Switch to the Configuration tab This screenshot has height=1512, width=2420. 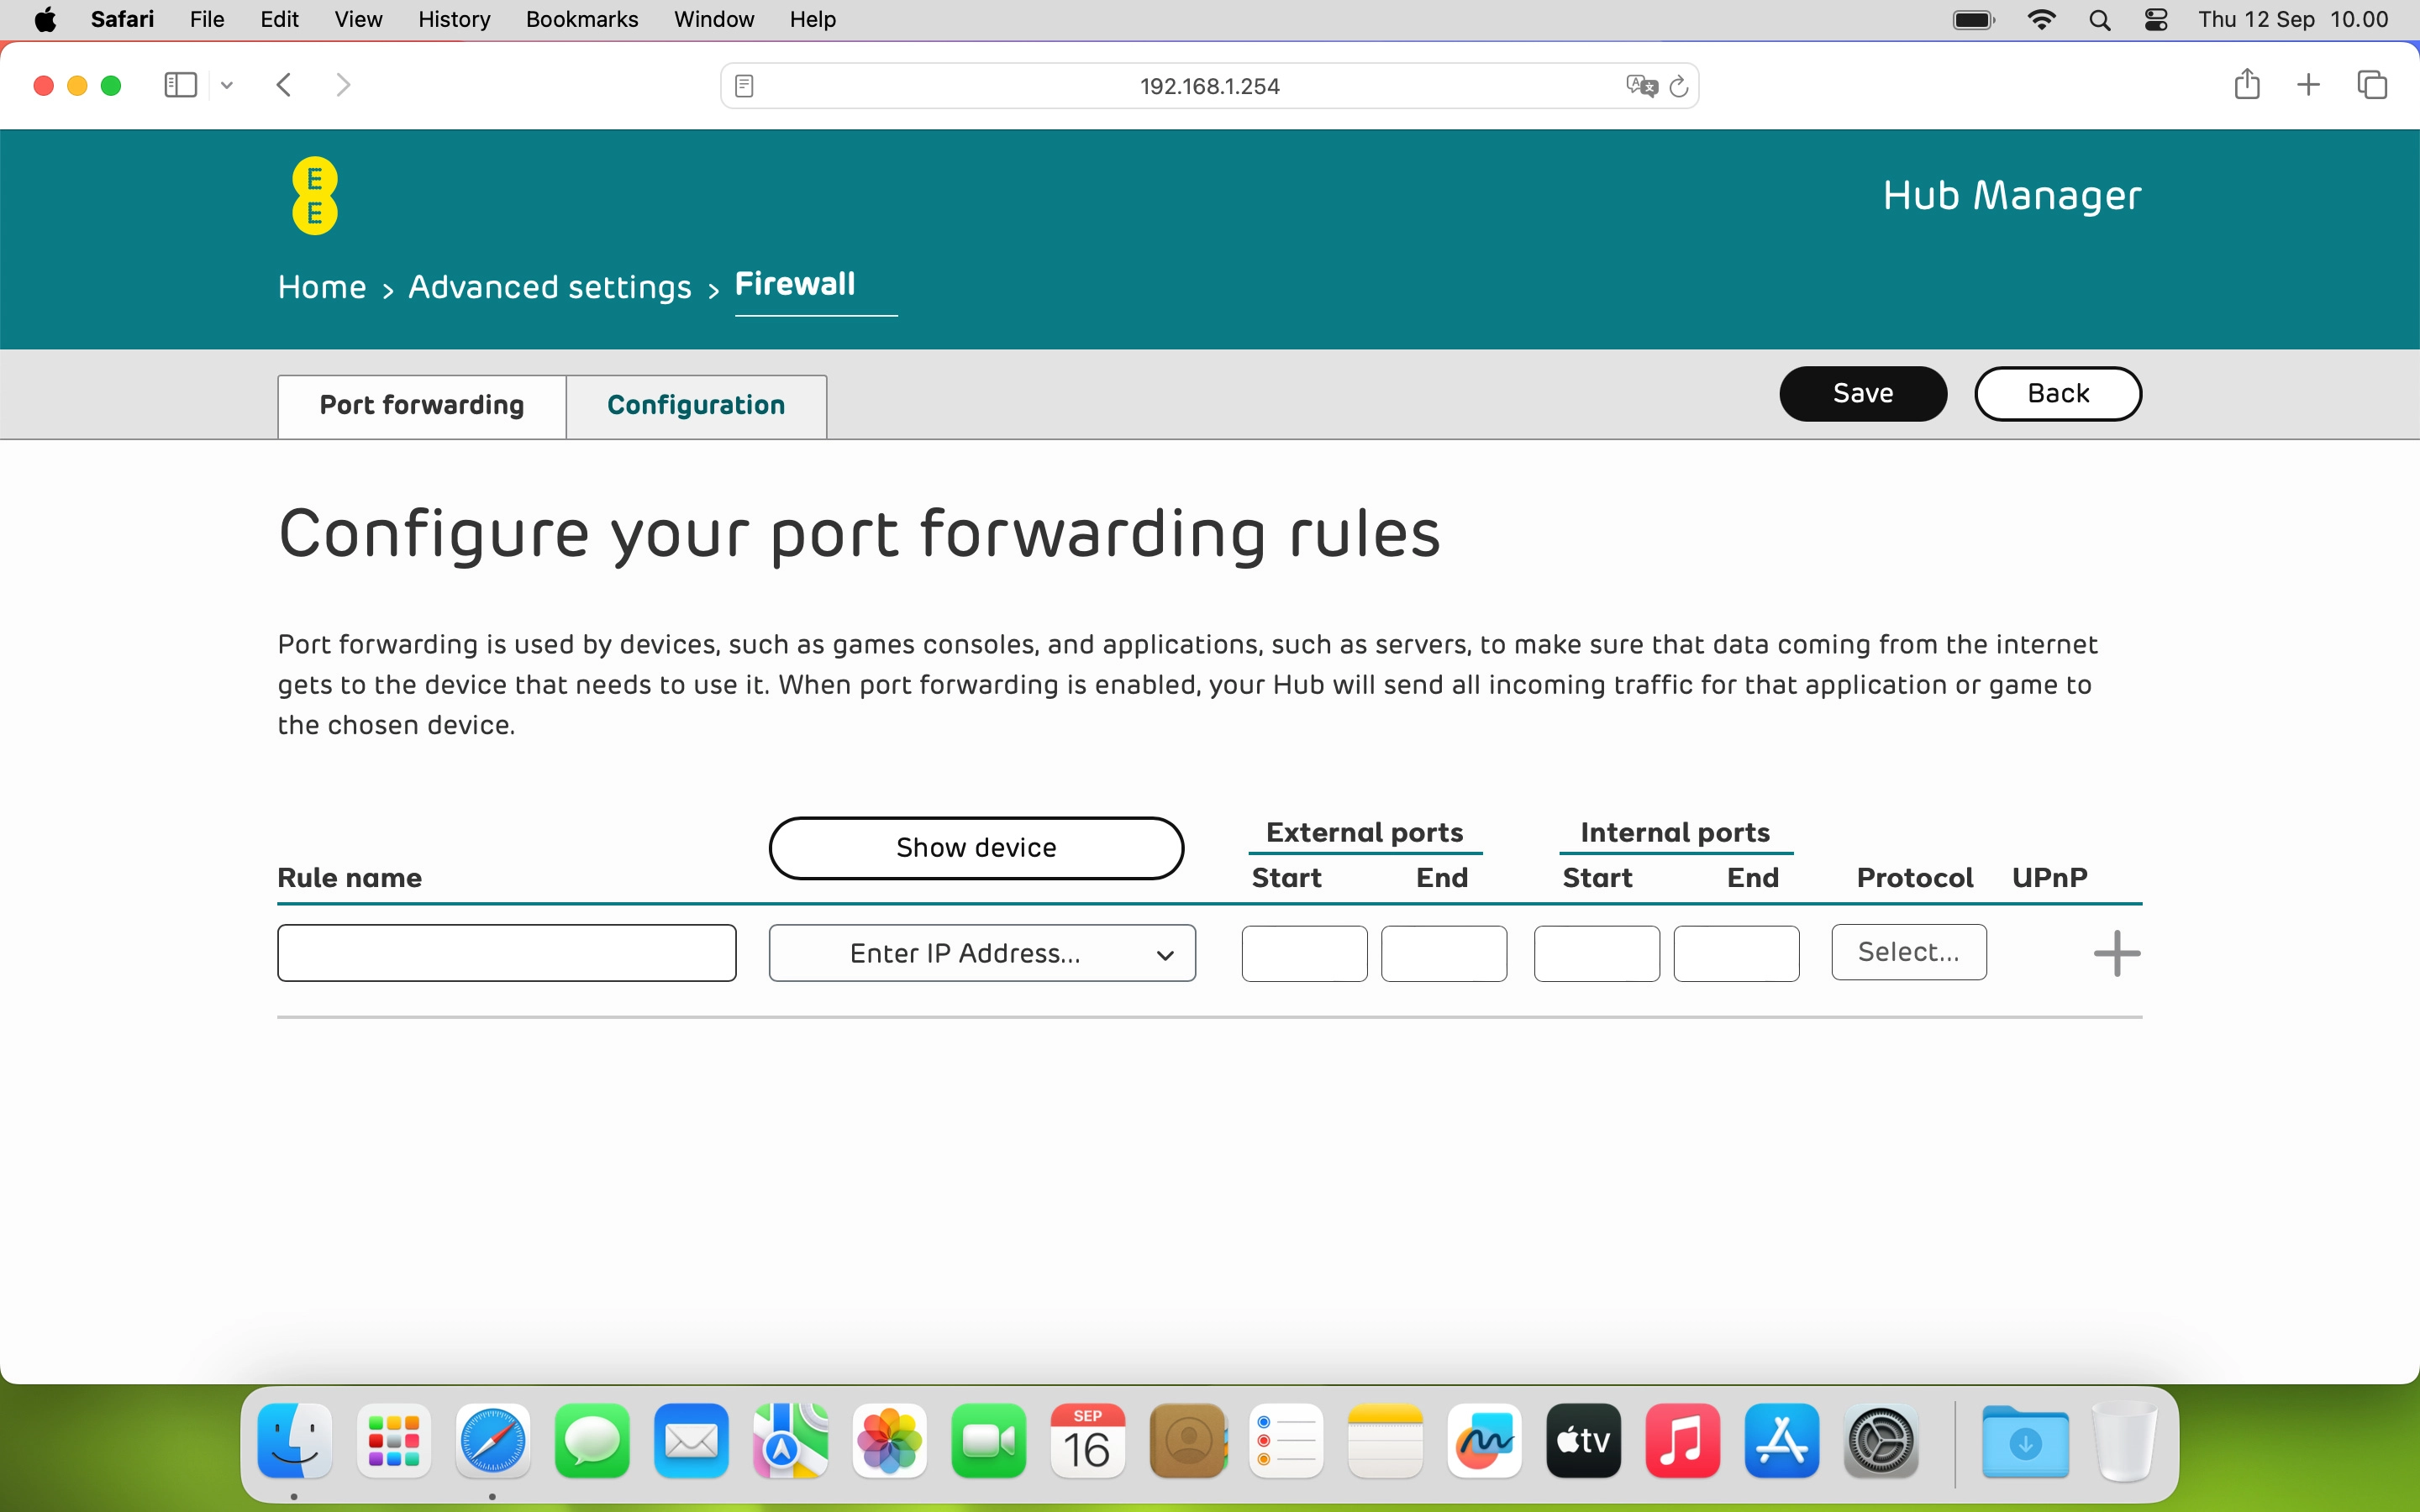(x=696, y=405)
